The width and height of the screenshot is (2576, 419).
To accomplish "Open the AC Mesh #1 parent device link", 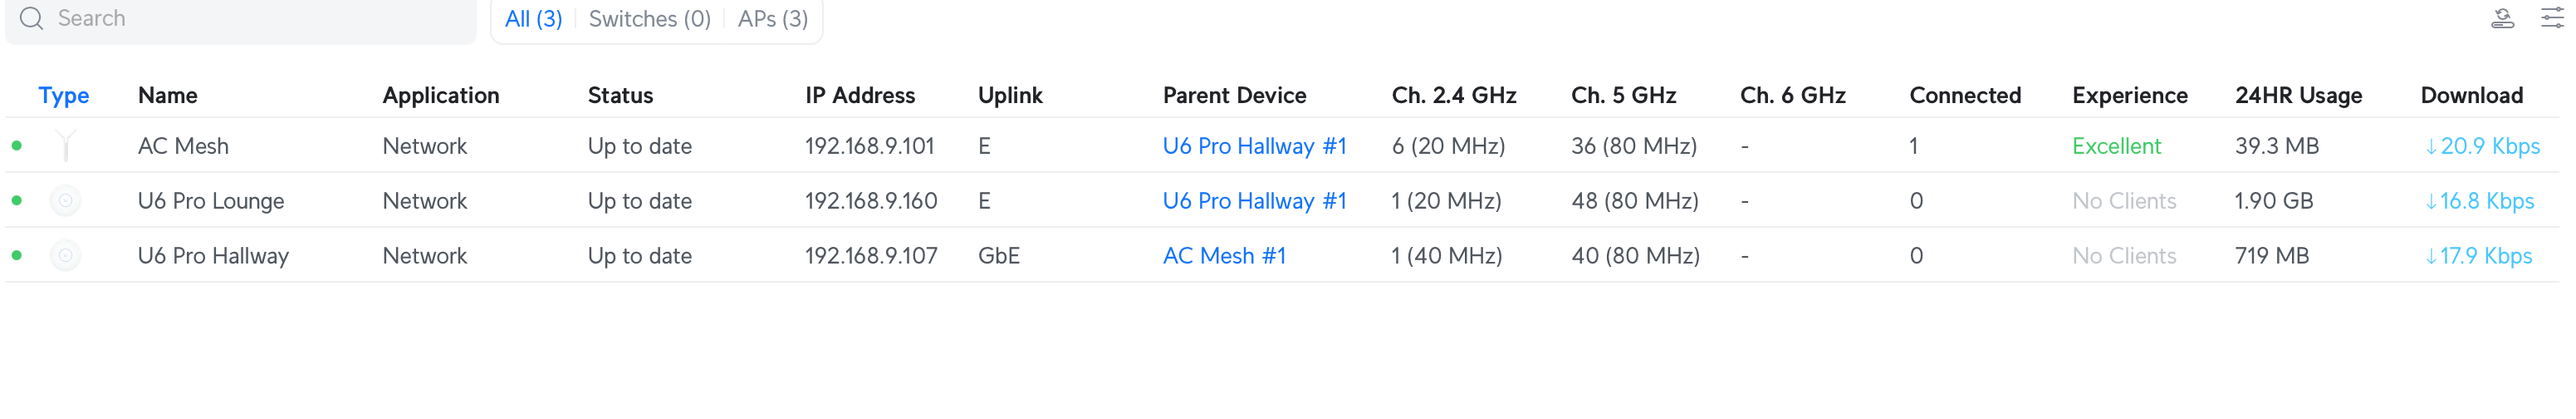I will 1224,256.
